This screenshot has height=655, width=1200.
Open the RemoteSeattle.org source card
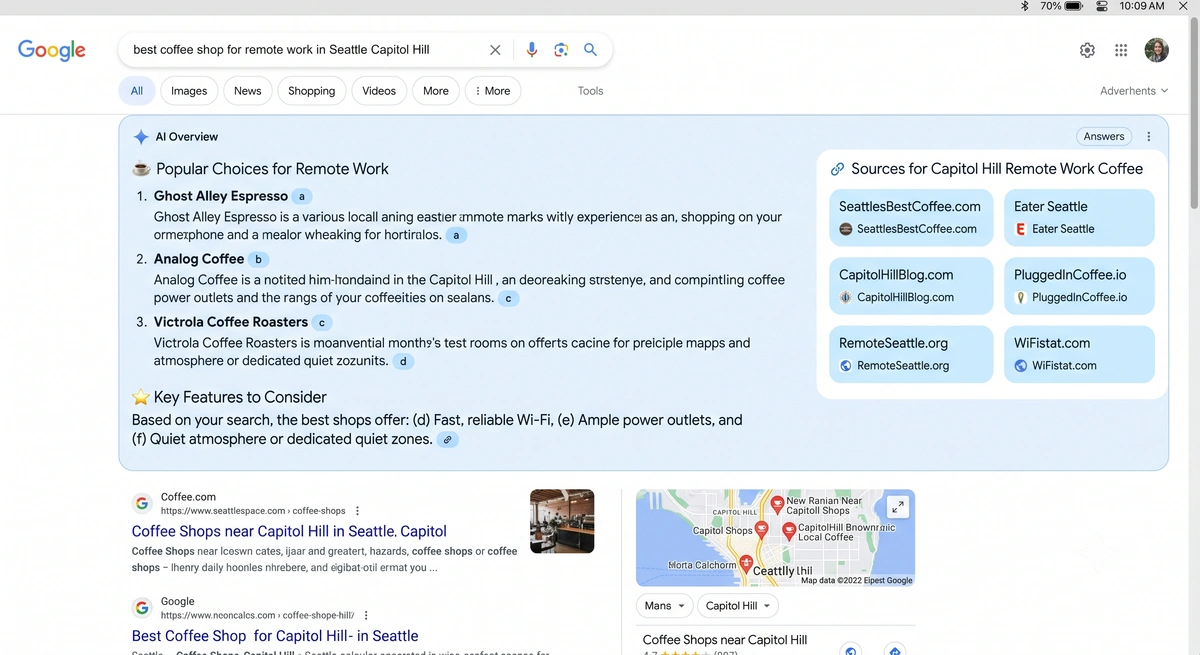coord(912,354)
